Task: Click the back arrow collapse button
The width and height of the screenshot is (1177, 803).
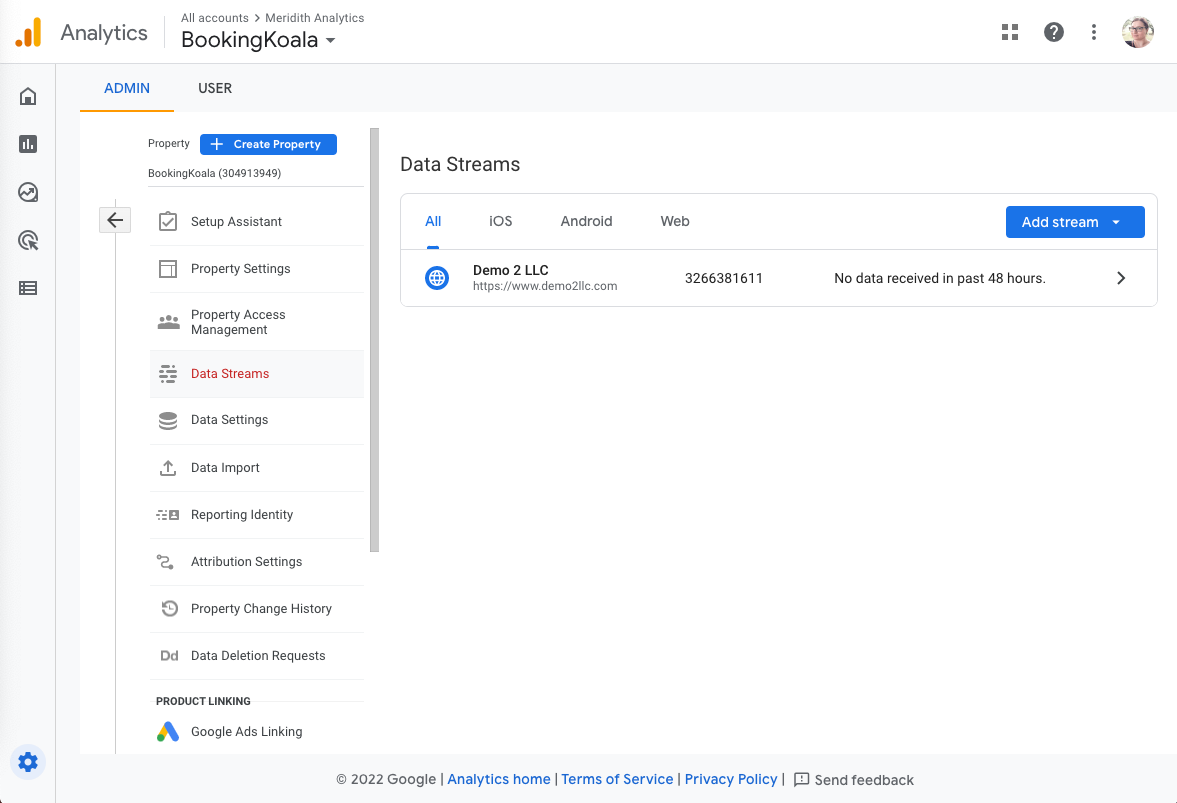Action: pos(115,220)
